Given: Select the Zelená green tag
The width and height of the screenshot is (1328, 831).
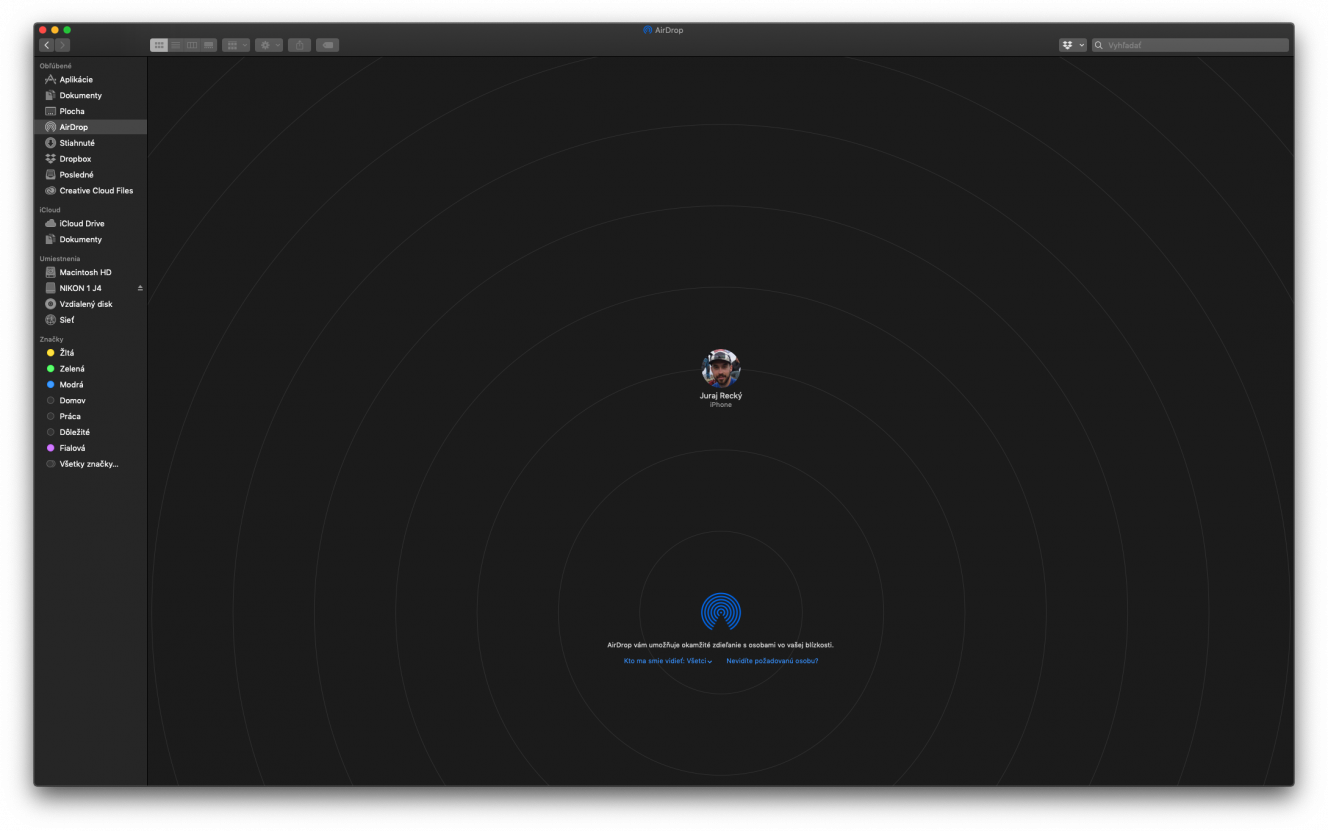Looking at the screenshot, I should point(91,369).
